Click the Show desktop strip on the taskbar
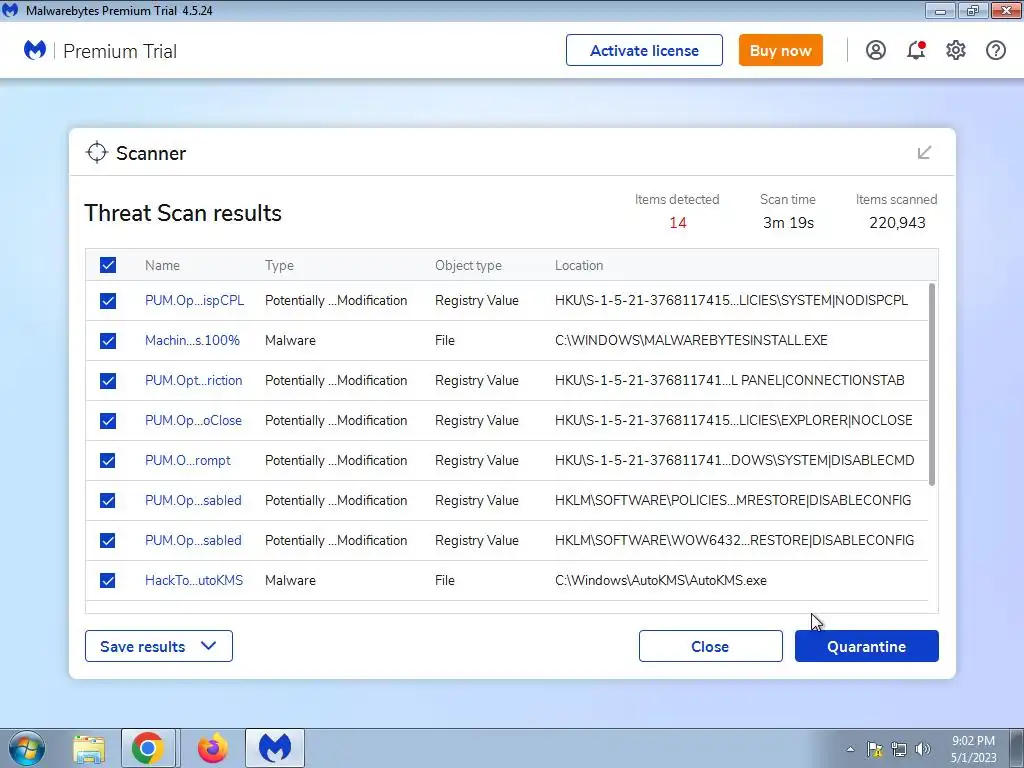 click(x=1017, y=748)
